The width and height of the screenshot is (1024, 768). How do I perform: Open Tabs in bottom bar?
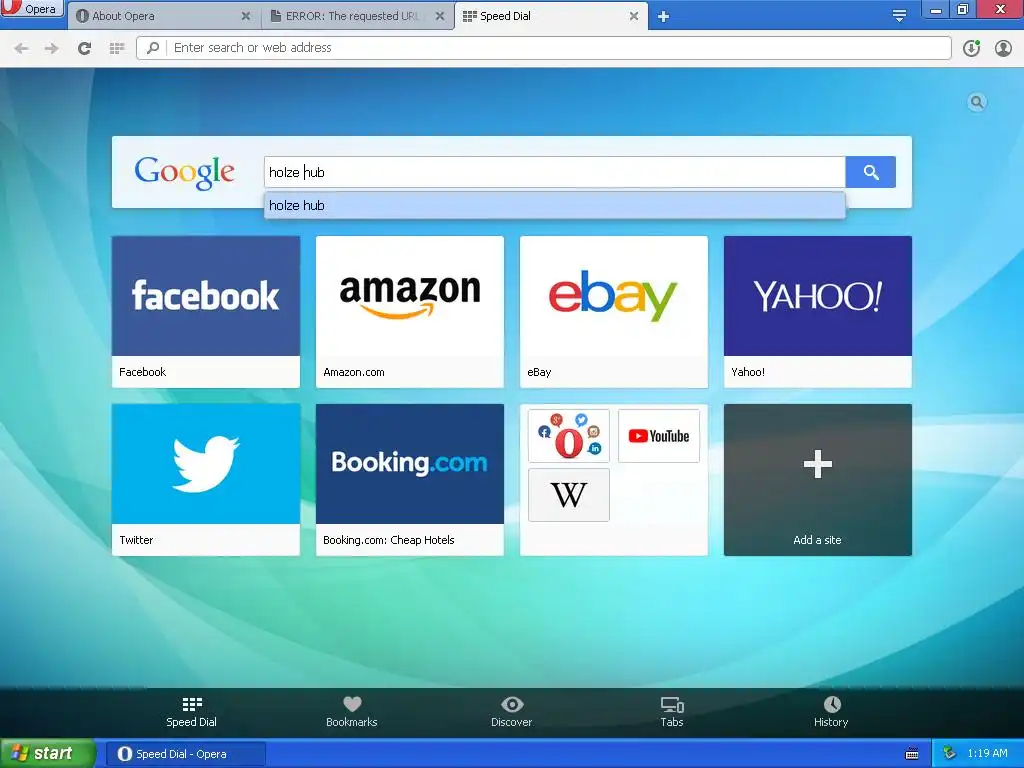672,712
